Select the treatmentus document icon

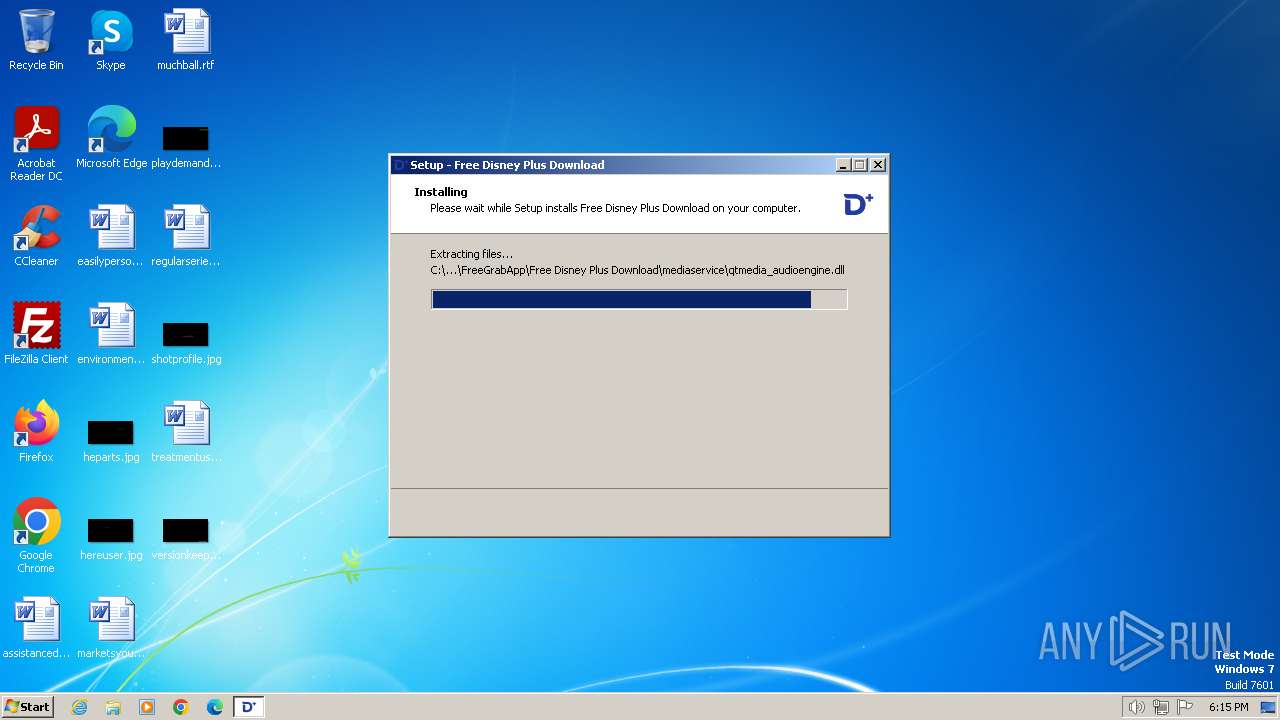pyautogui.click(x=186, y=432)
